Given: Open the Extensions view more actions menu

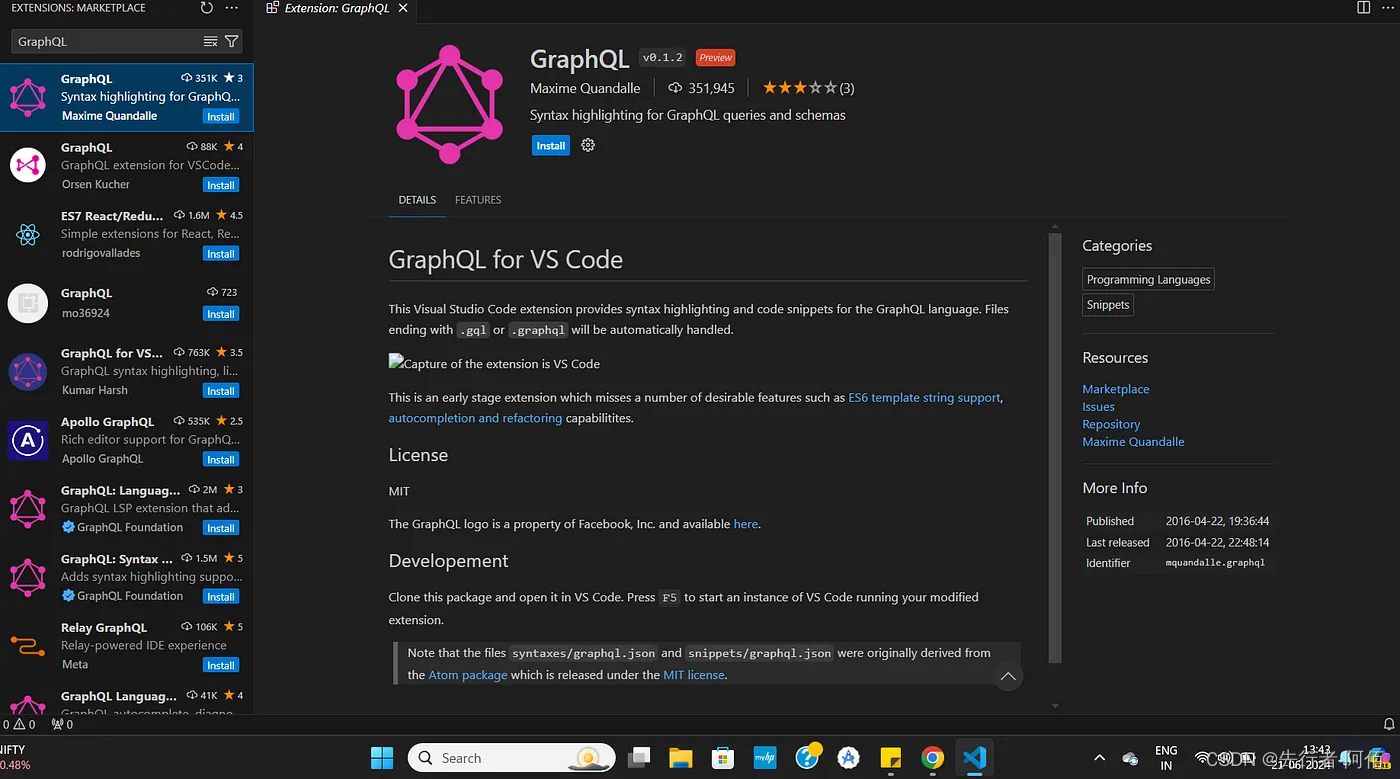Looking at the screenshot, I should 231,7.
